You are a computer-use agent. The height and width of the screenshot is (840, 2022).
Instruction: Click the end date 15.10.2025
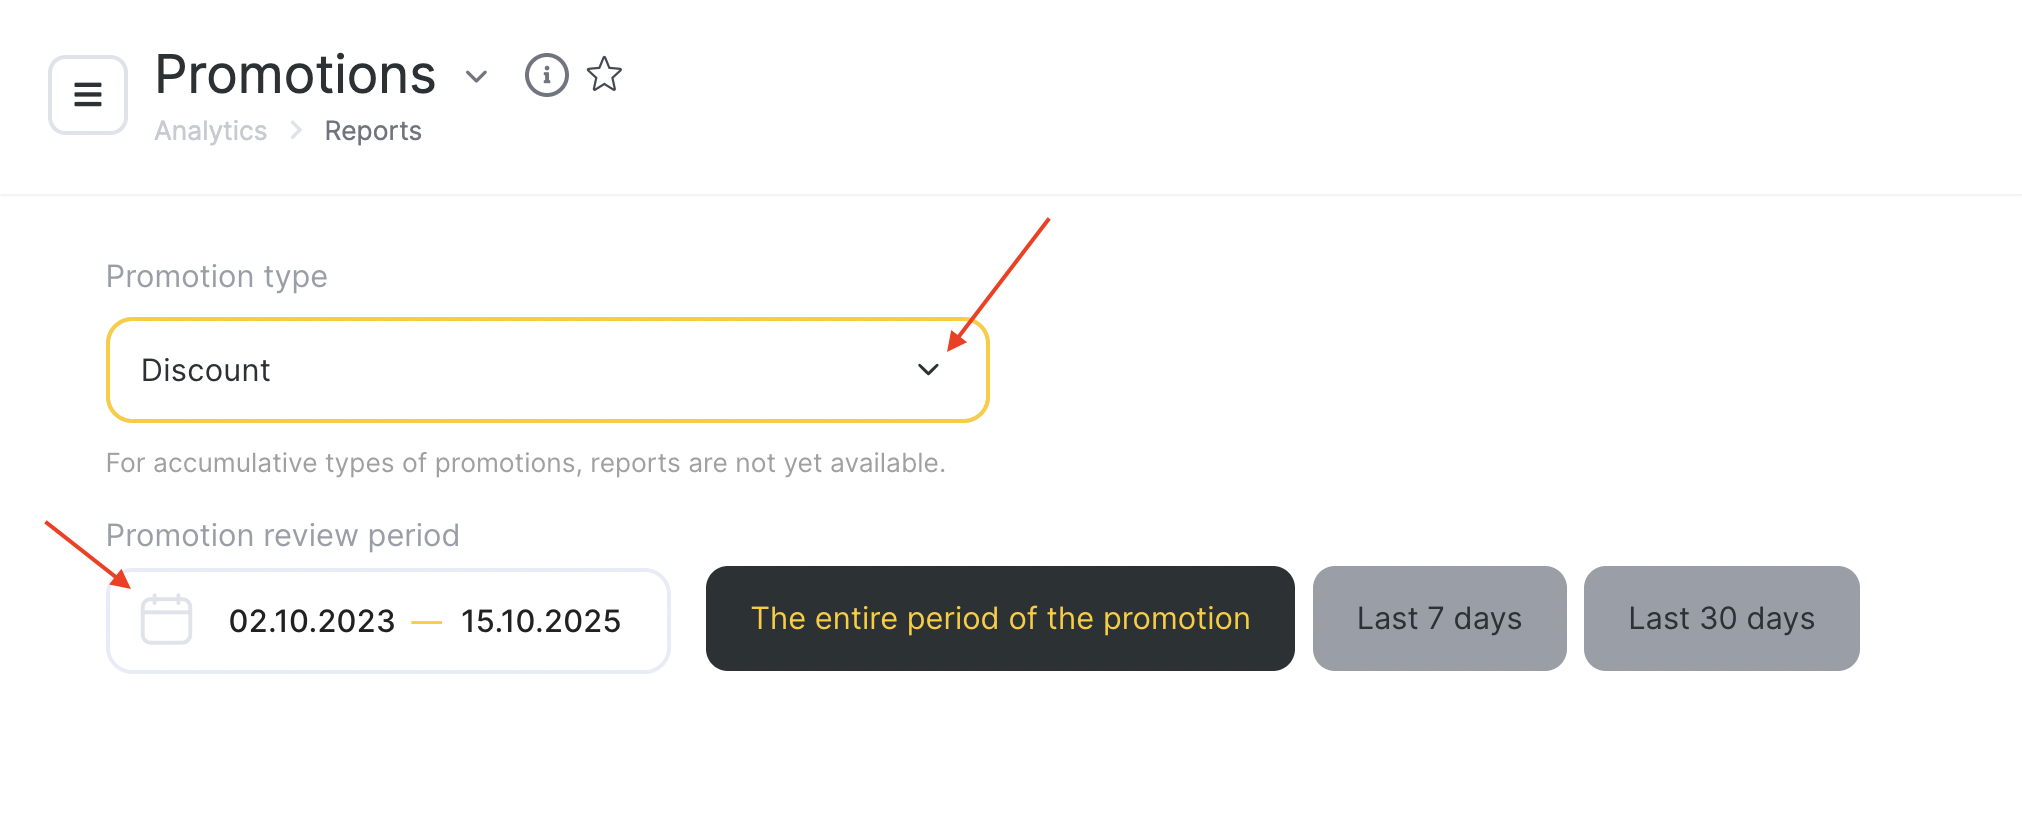click(541, 621)
